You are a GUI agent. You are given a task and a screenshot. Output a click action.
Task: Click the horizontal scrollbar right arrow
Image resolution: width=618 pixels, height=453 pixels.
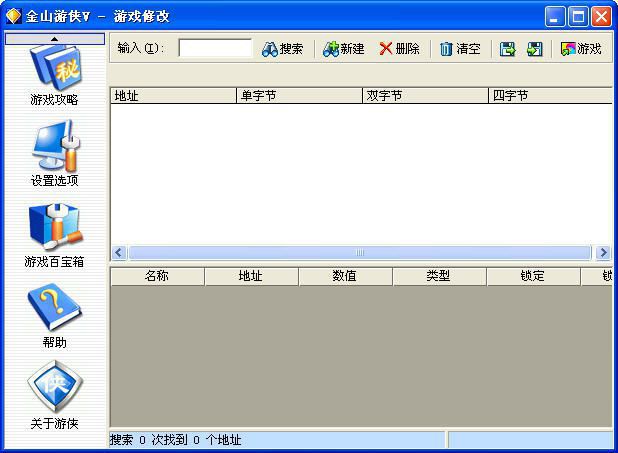click(x=603, y=252)
